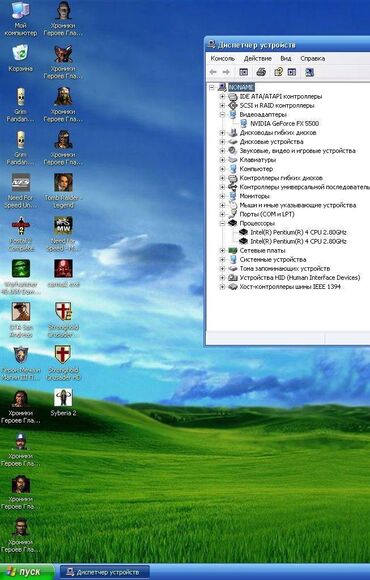Click the Процессоры chip icon

(232, 223)
